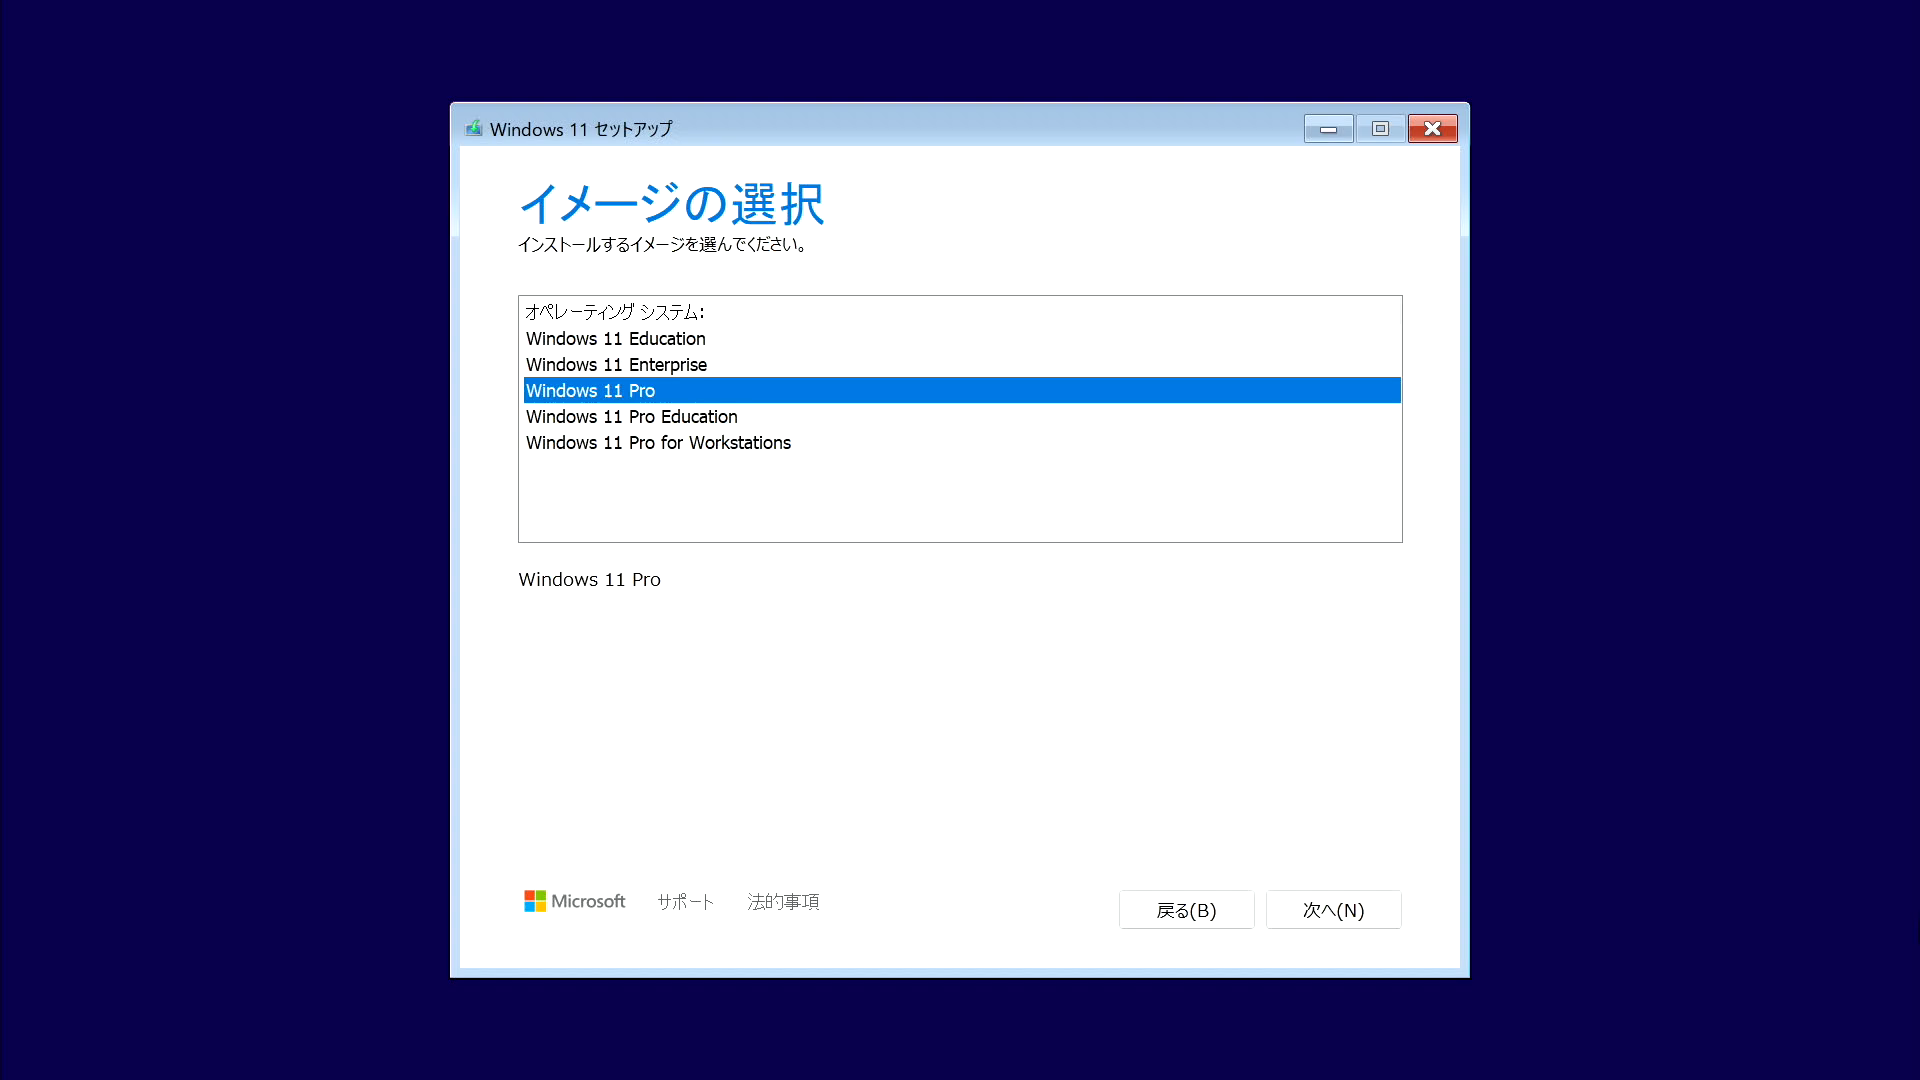Open the 法的事項 legal link
This screenshot has height=1080, width=1920.
click(x=783, y=902)
